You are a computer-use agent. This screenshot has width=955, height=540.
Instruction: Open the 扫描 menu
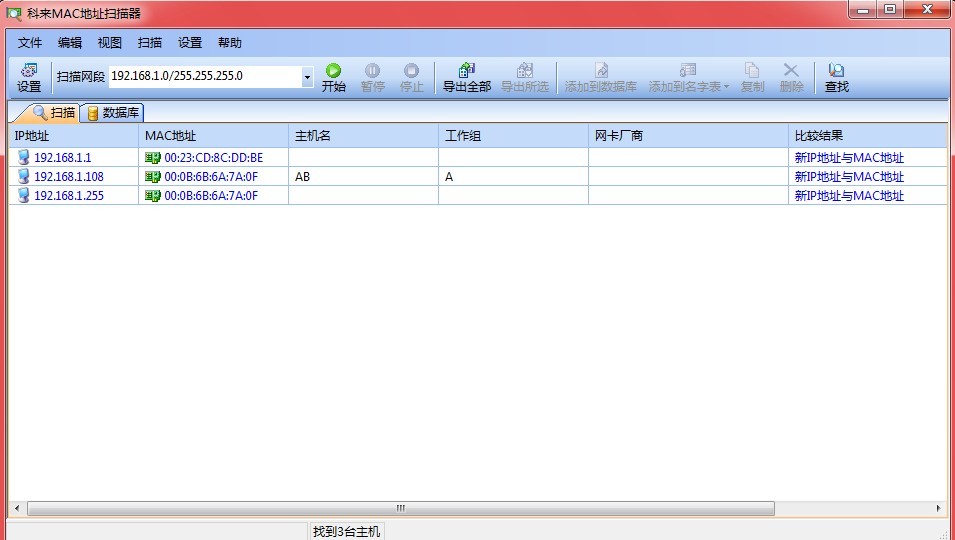(150, 43)
